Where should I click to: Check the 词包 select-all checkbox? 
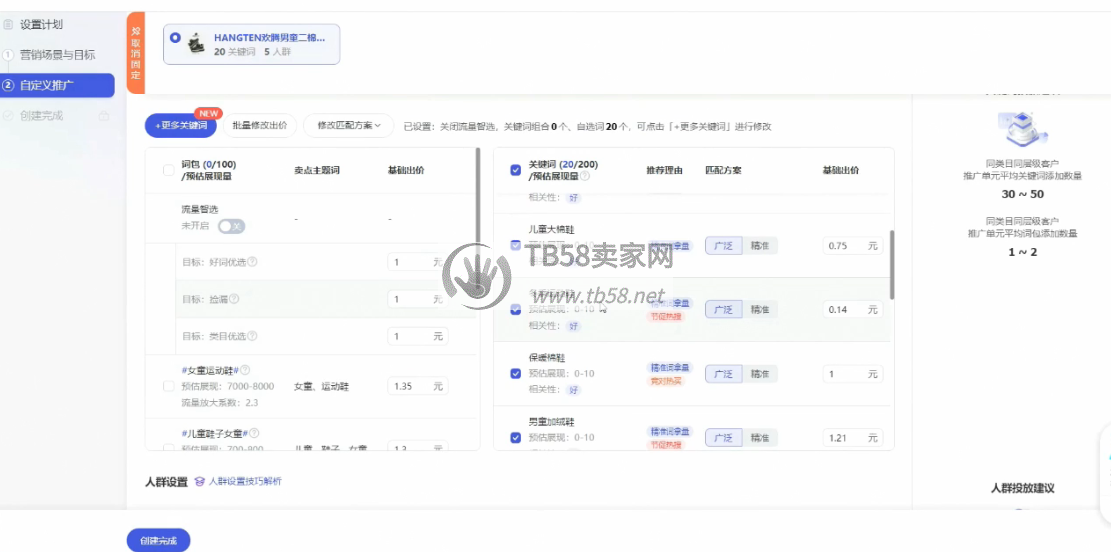pos(168,171)
